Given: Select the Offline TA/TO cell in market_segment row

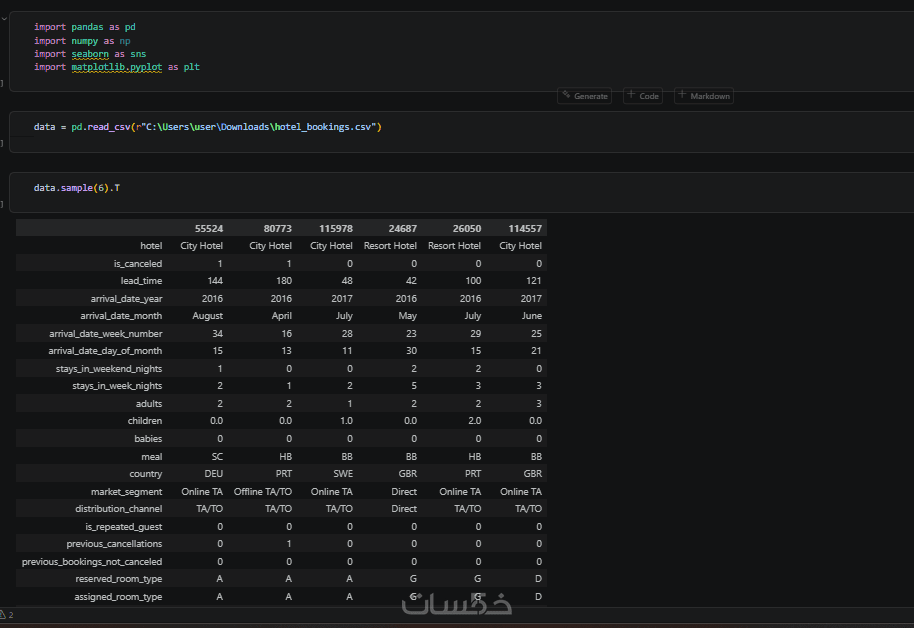Looking at the screenshot, I should 262,491.
